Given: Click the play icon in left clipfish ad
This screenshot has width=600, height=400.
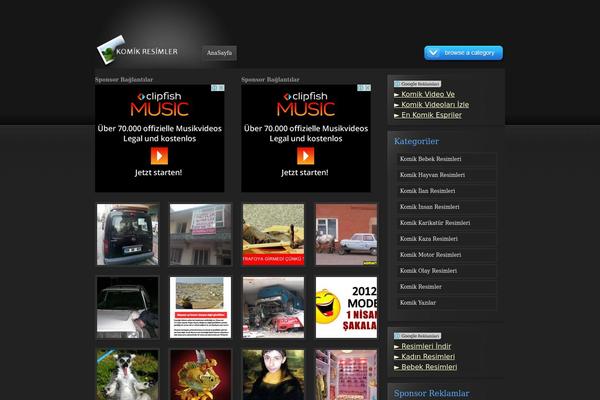Looking at the screenshot, I should [x=159, y=156].
